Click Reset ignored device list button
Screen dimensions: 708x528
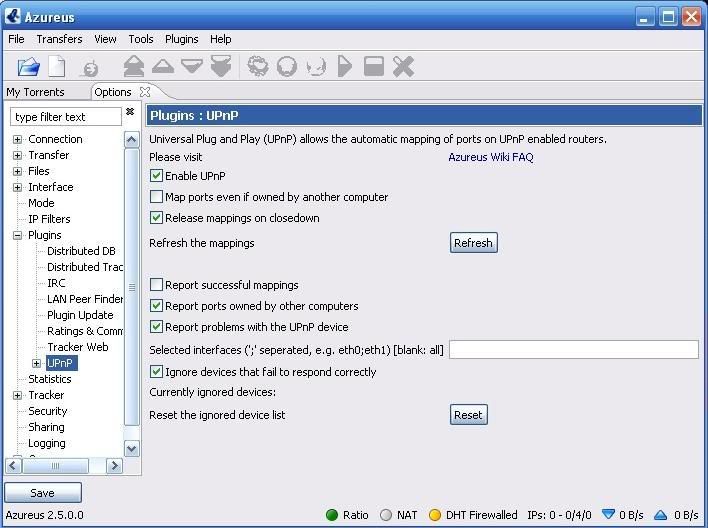pos(469,415)
